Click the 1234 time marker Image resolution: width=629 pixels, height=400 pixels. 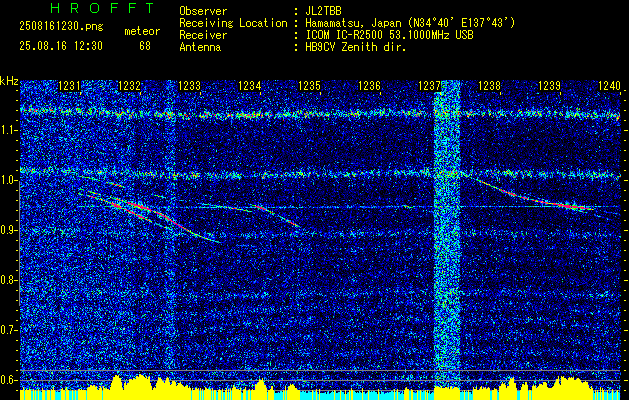(x=250, y=86)
